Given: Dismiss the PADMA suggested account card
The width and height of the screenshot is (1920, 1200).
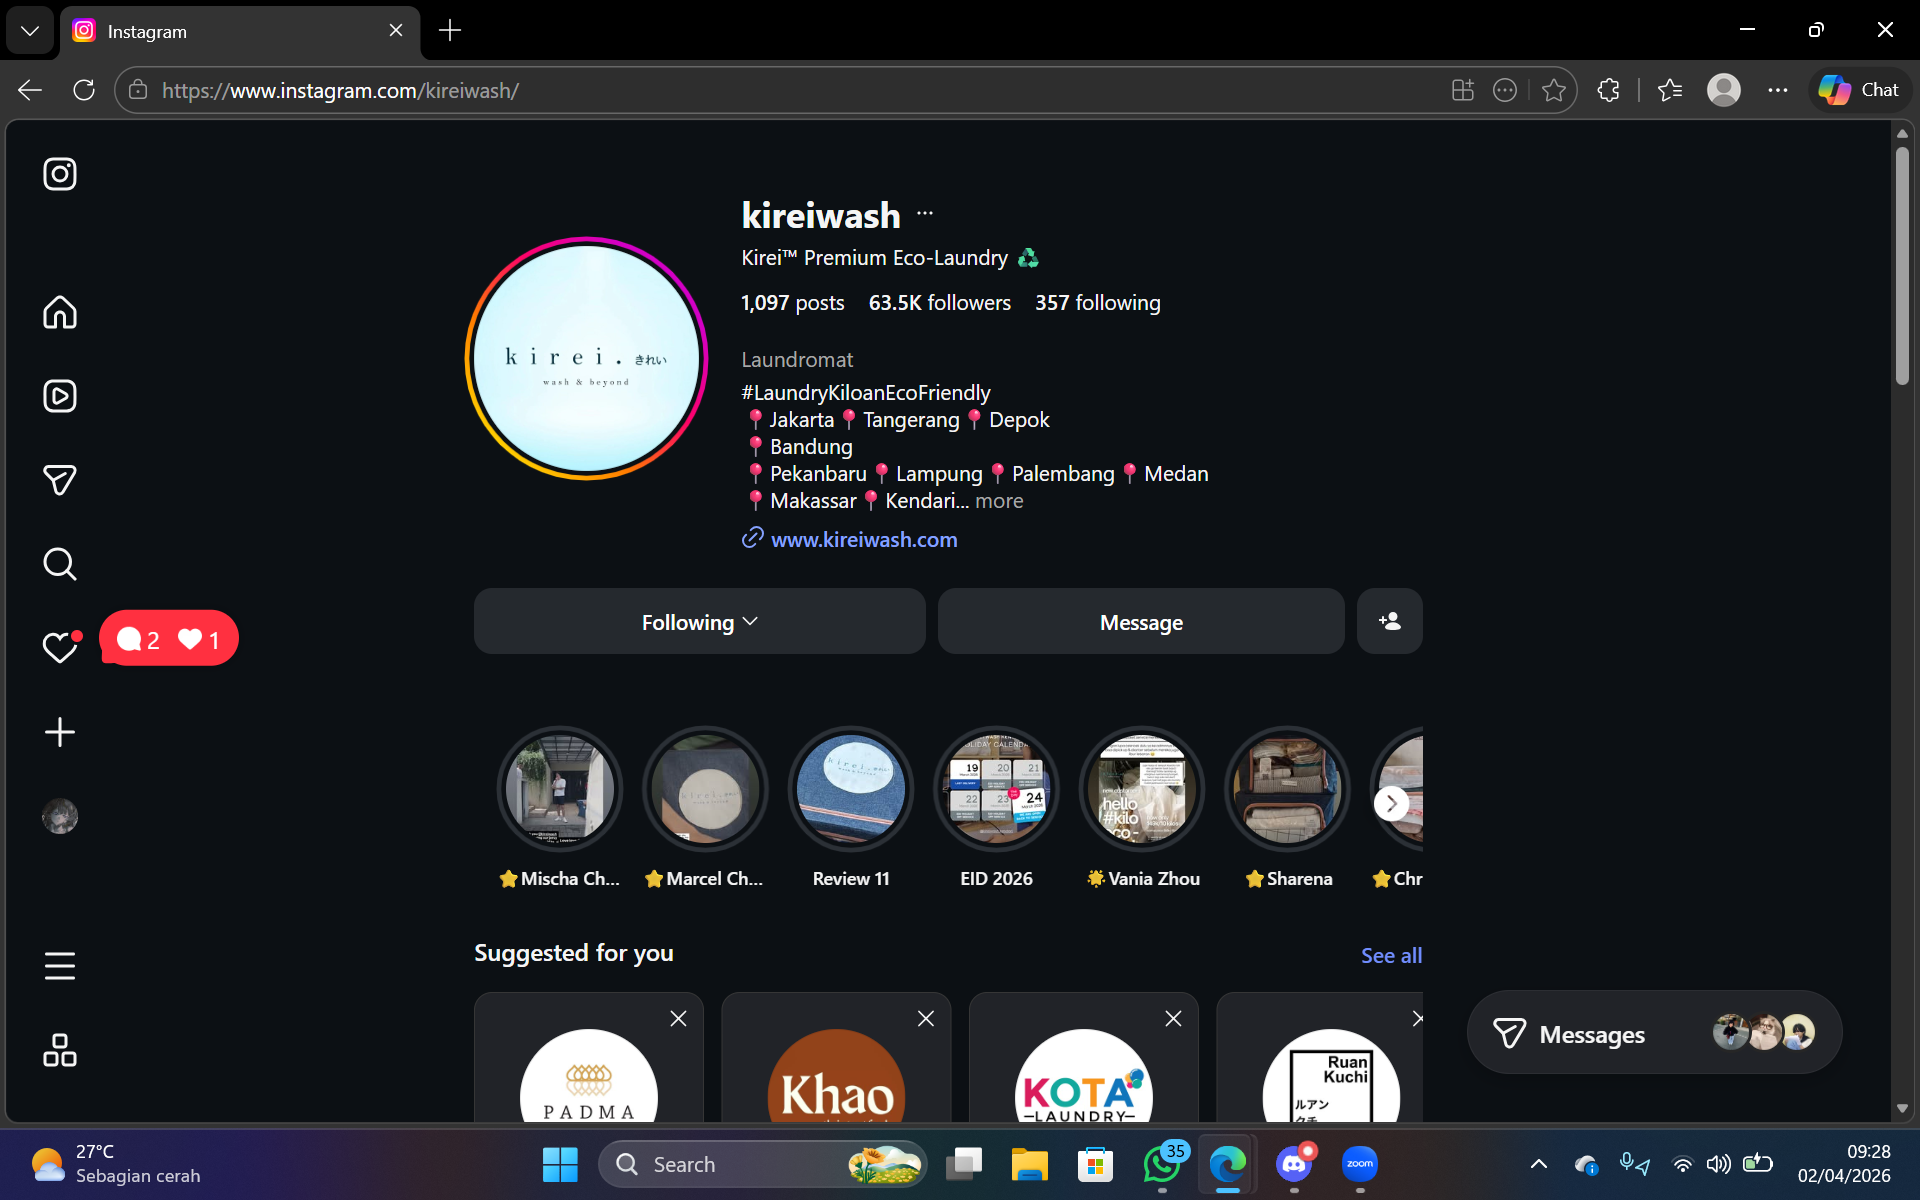Looking at the screenshot, I should pyautogui.click(x=678, y=1019).
